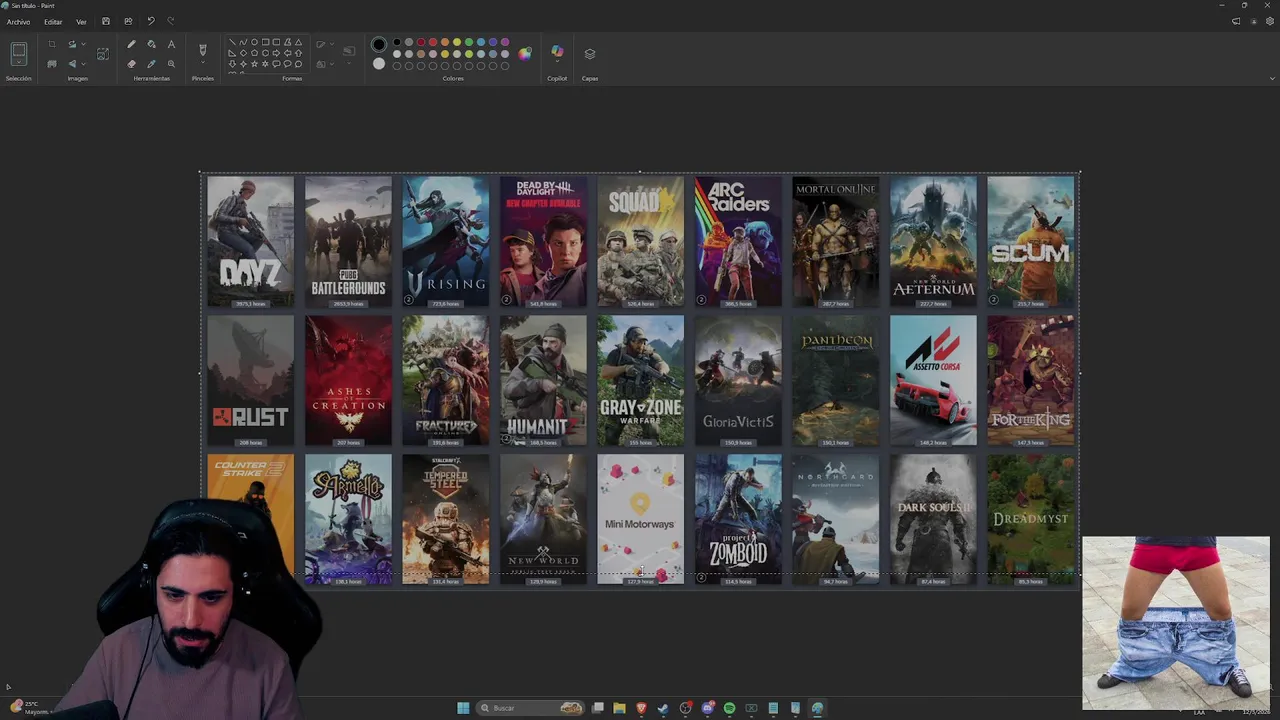
Task: Select the Eraser tool
Action: [x=131, y=64]
